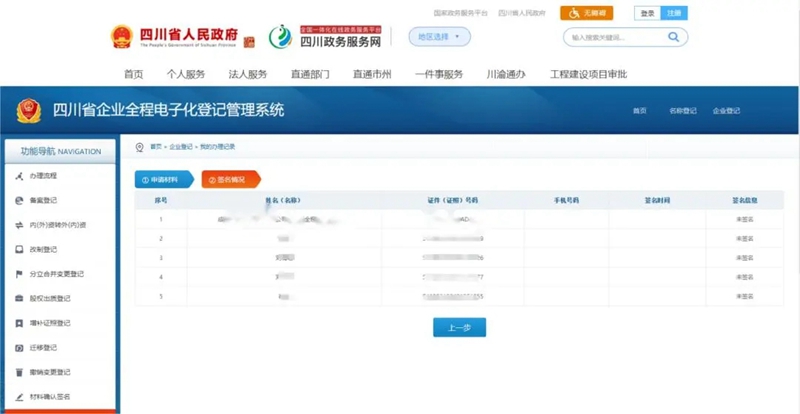800x414 pixels.
Task: Switch to the ① 申请材料 step tab
Action: point(164,180)
